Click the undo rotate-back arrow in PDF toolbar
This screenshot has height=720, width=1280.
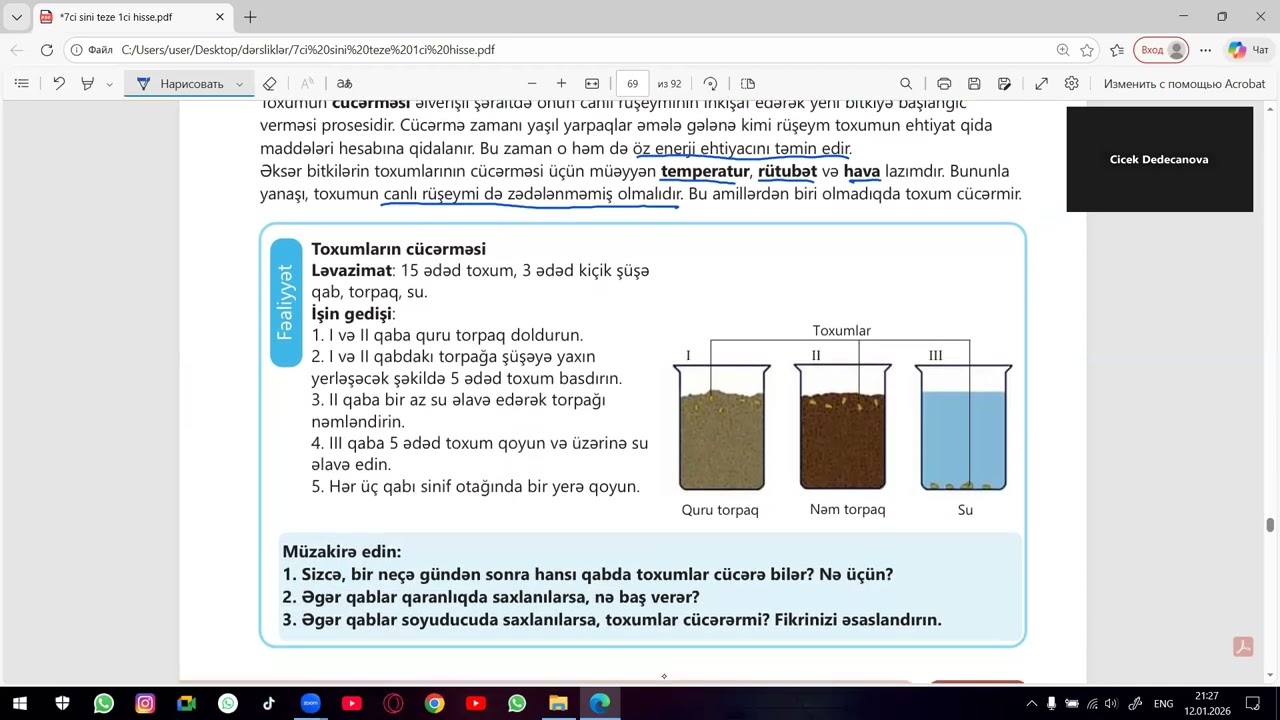59,84
